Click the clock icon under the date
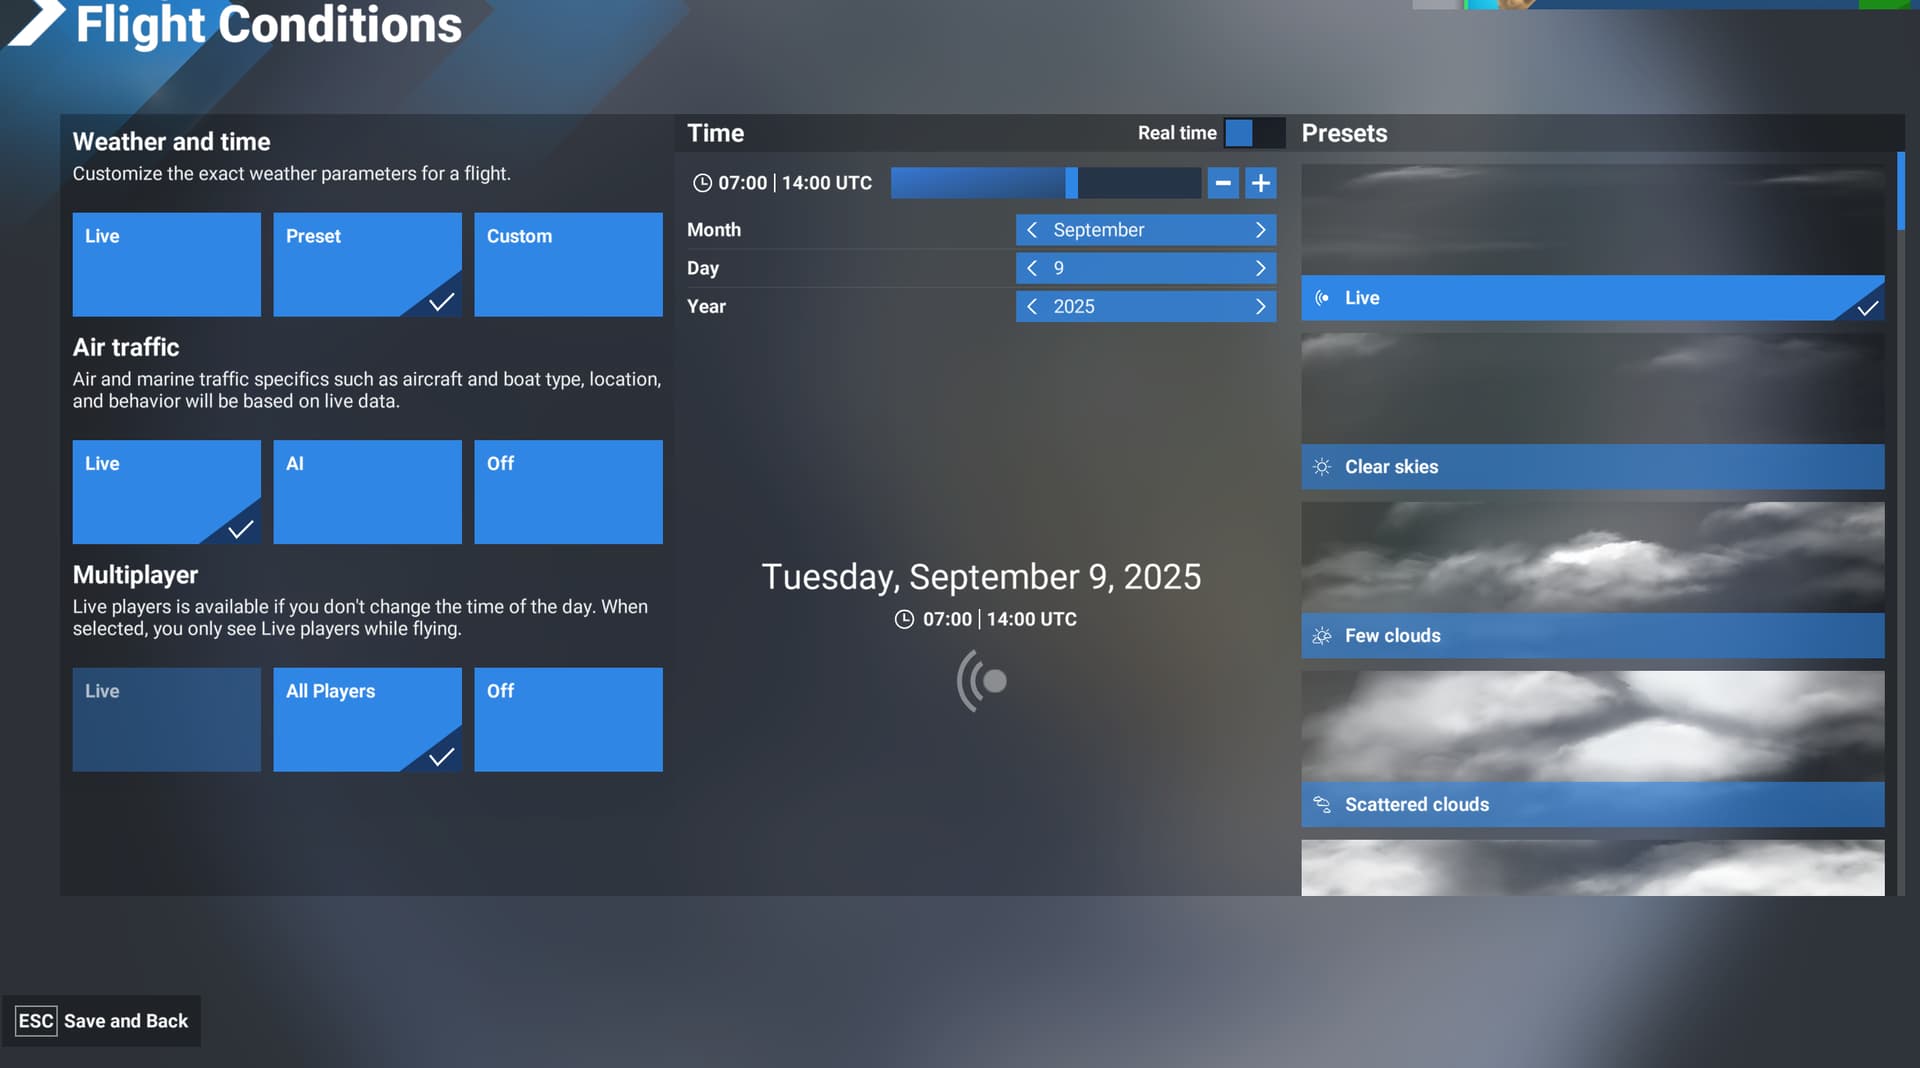 pyautogui.click(x=904, y=619)
